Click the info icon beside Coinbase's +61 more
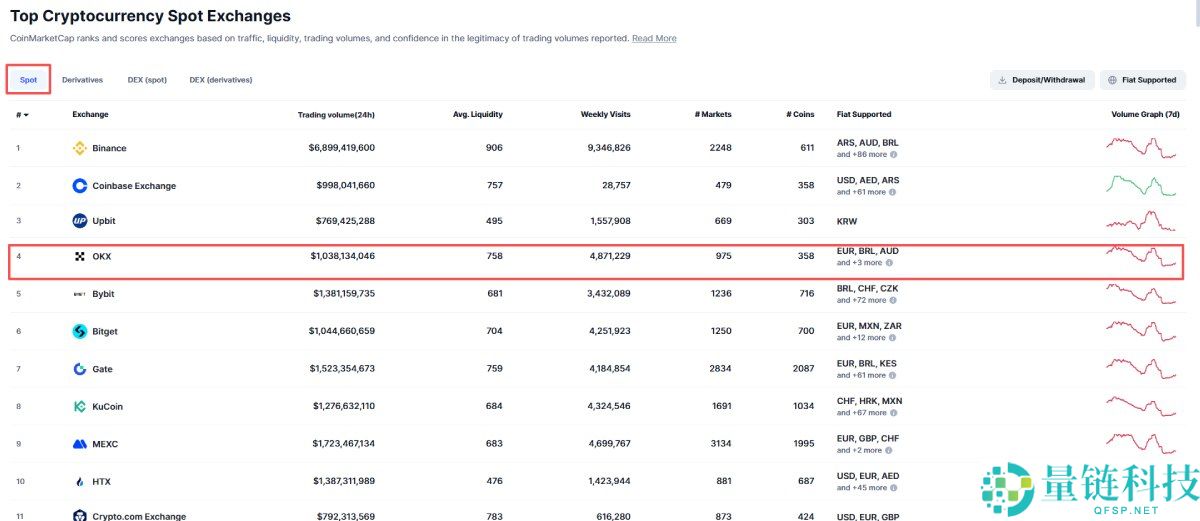This screenshot has height=521, width=1200. tap(893, 192)
